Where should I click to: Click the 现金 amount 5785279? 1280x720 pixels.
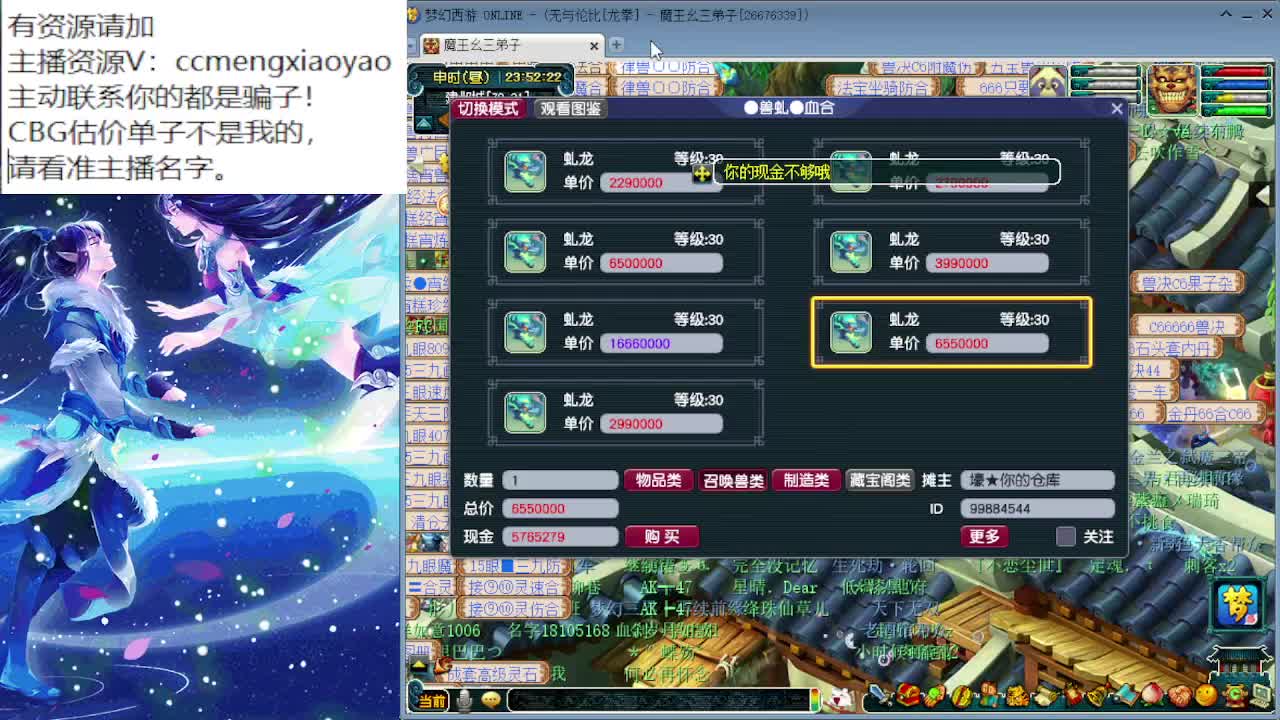click(x=561, y=537)
